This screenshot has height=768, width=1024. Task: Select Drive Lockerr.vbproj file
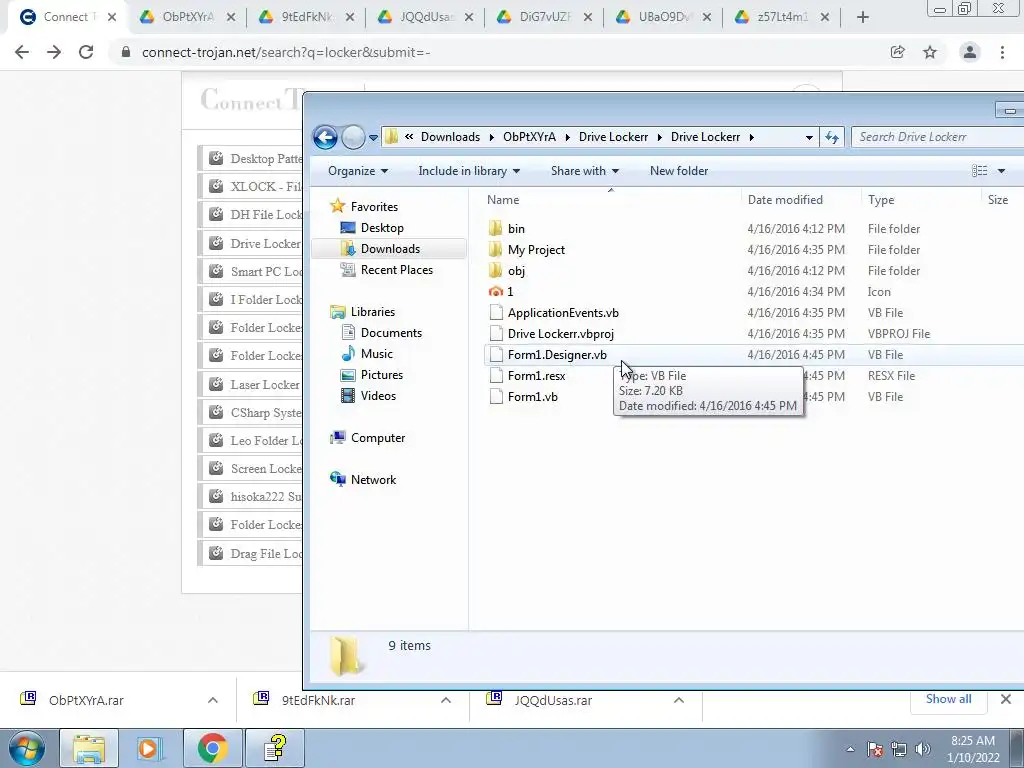560,334
